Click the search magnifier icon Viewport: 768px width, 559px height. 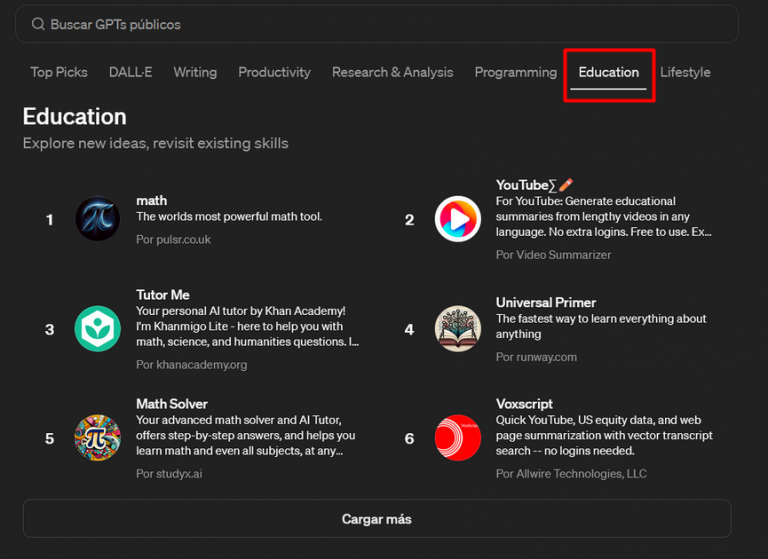tap(38, 24)
